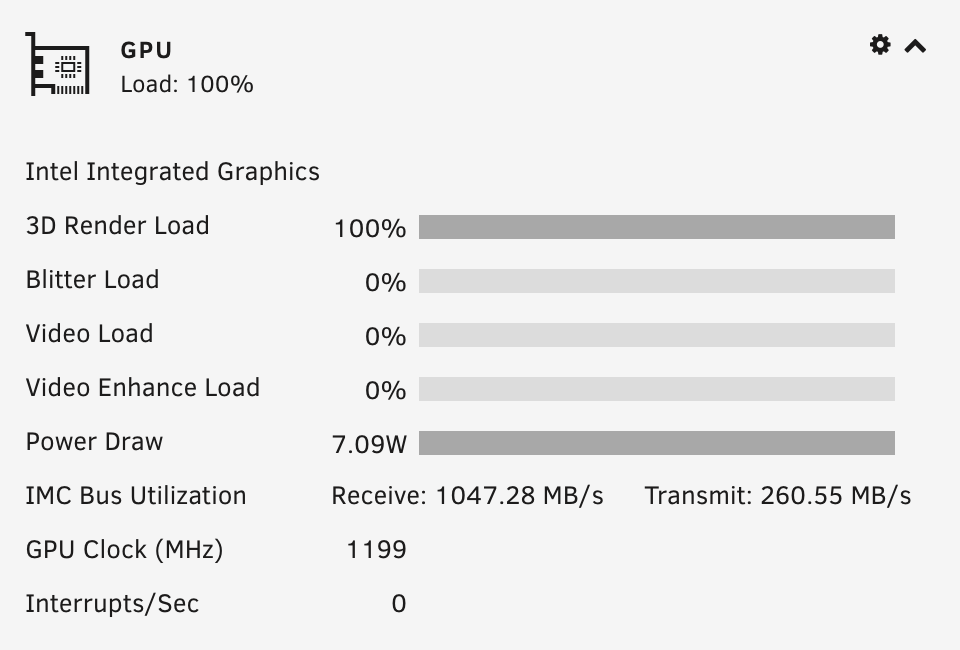Click the Power Draw bar

click(x=657, y=443)
